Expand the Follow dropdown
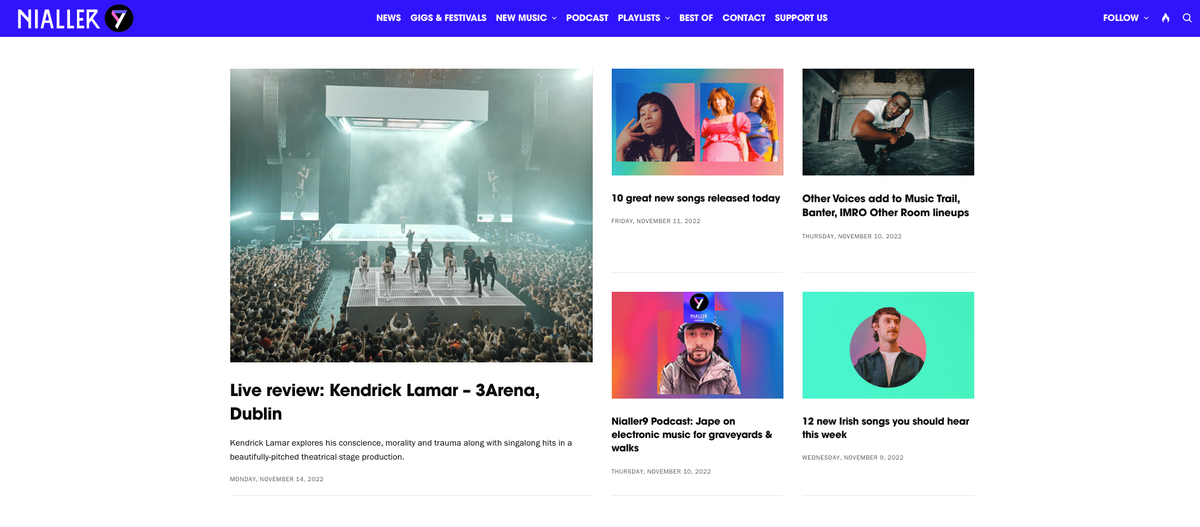This screenshot has height=527, width=1200. click(x=1126, y=18)
